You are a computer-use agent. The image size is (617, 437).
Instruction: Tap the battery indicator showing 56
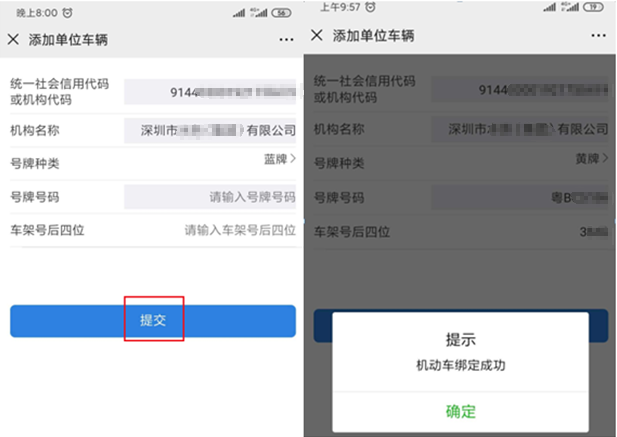[281, 13]
